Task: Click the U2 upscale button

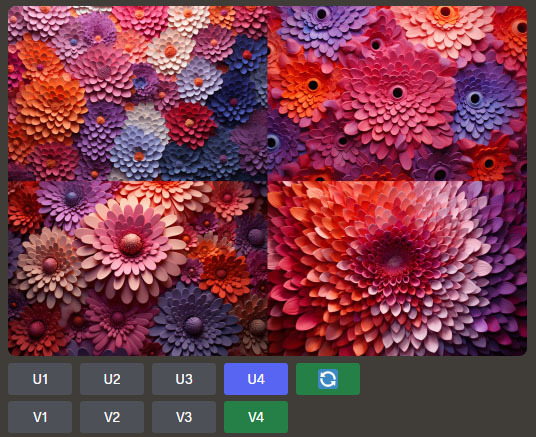Action: (x=112, y=379)
